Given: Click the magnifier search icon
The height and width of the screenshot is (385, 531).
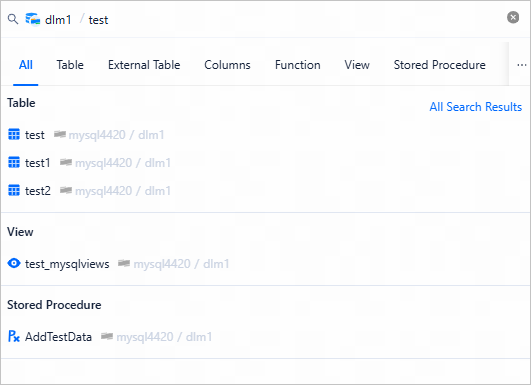Looking at the screenshot, I should (13, 19).
